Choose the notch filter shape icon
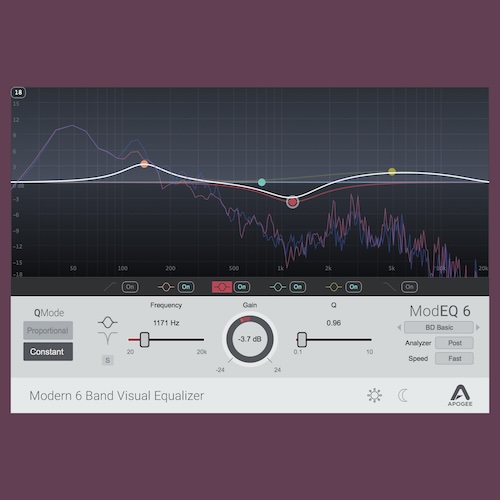 [x=107, y=338]
